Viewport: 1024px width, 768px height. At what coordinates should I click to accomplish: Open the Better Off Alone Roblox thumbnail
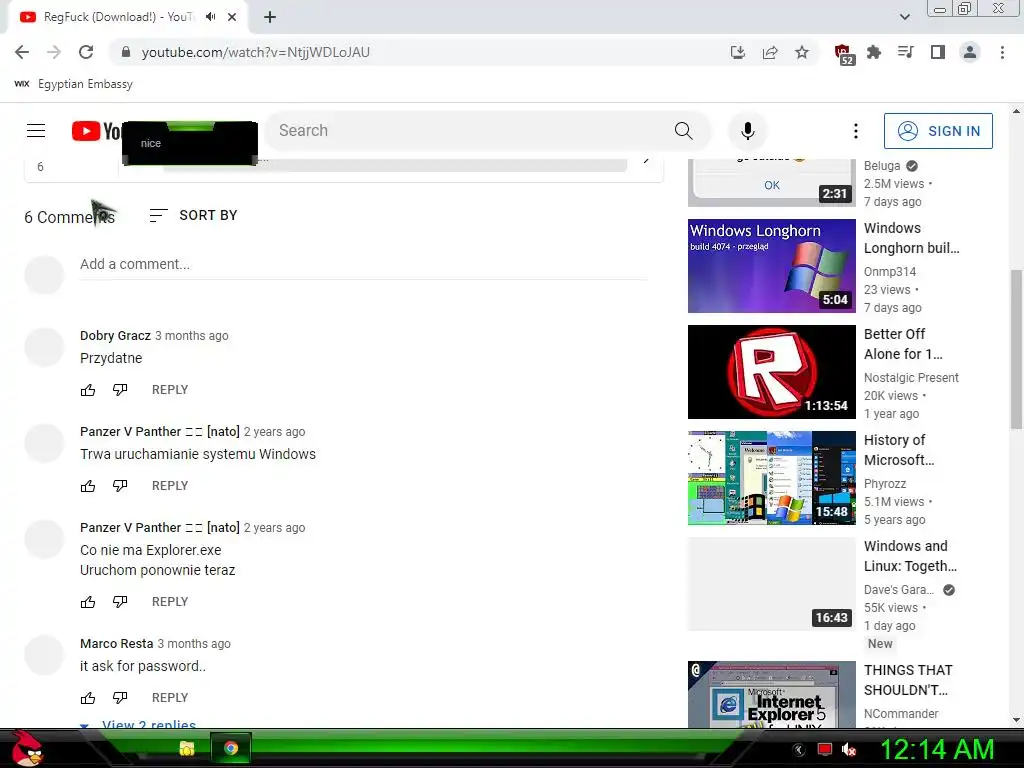click(x=771, y=372)
